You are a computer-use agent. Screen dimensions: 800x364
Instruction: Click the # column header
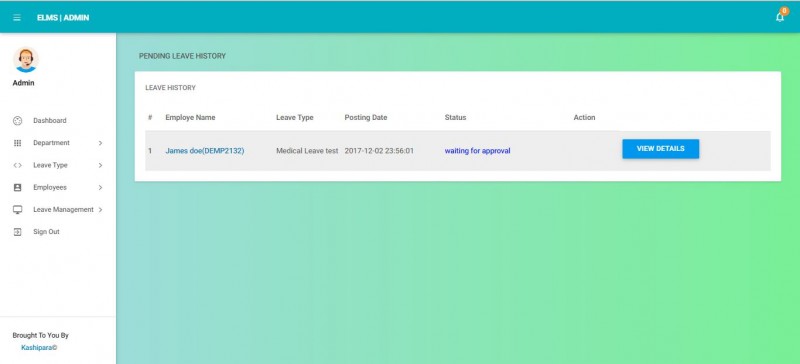[x=150, y=117]
